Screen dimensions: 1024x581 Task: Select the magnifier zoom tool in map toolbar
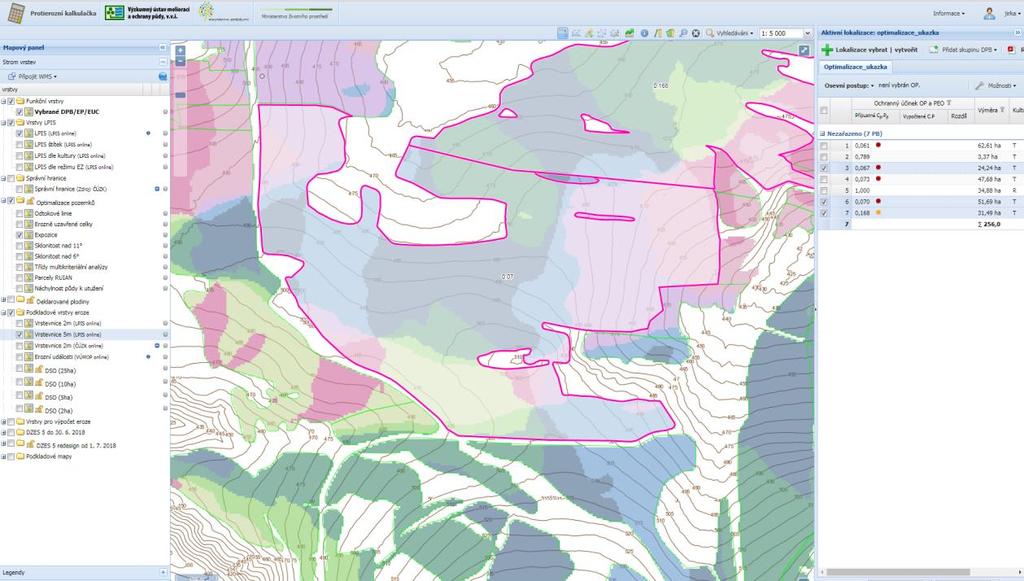683,33
